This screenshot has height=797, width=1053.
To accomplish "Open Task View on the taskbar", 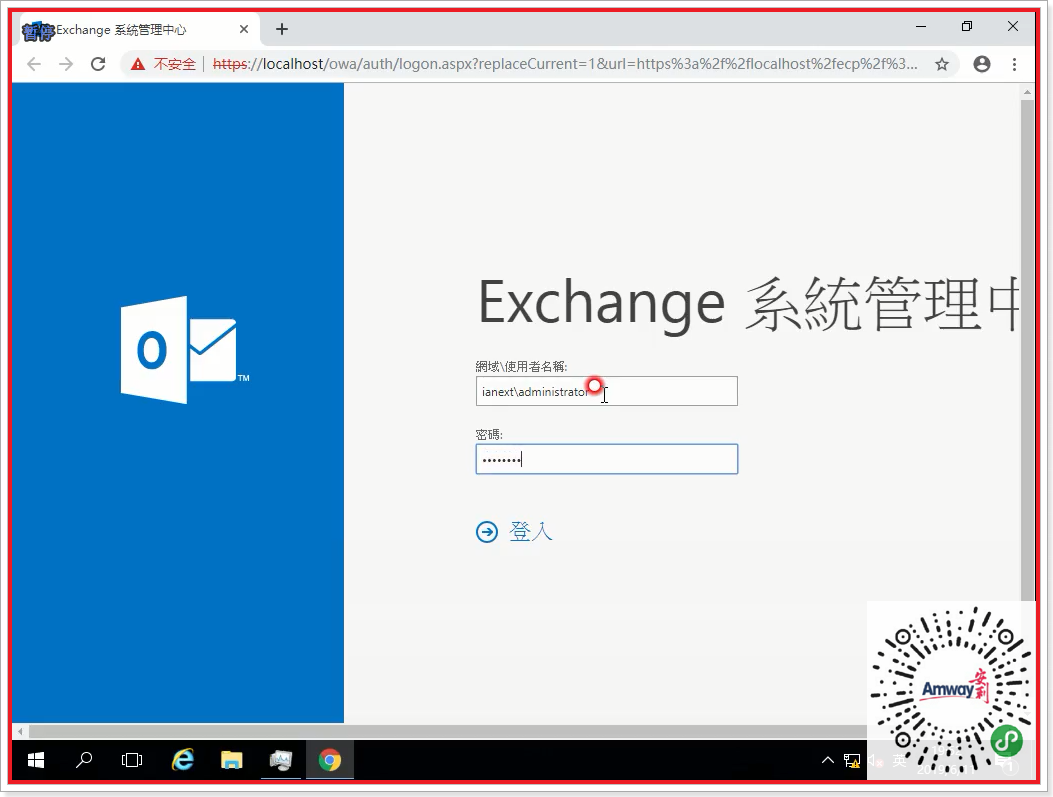I will [x=132, y=760].
